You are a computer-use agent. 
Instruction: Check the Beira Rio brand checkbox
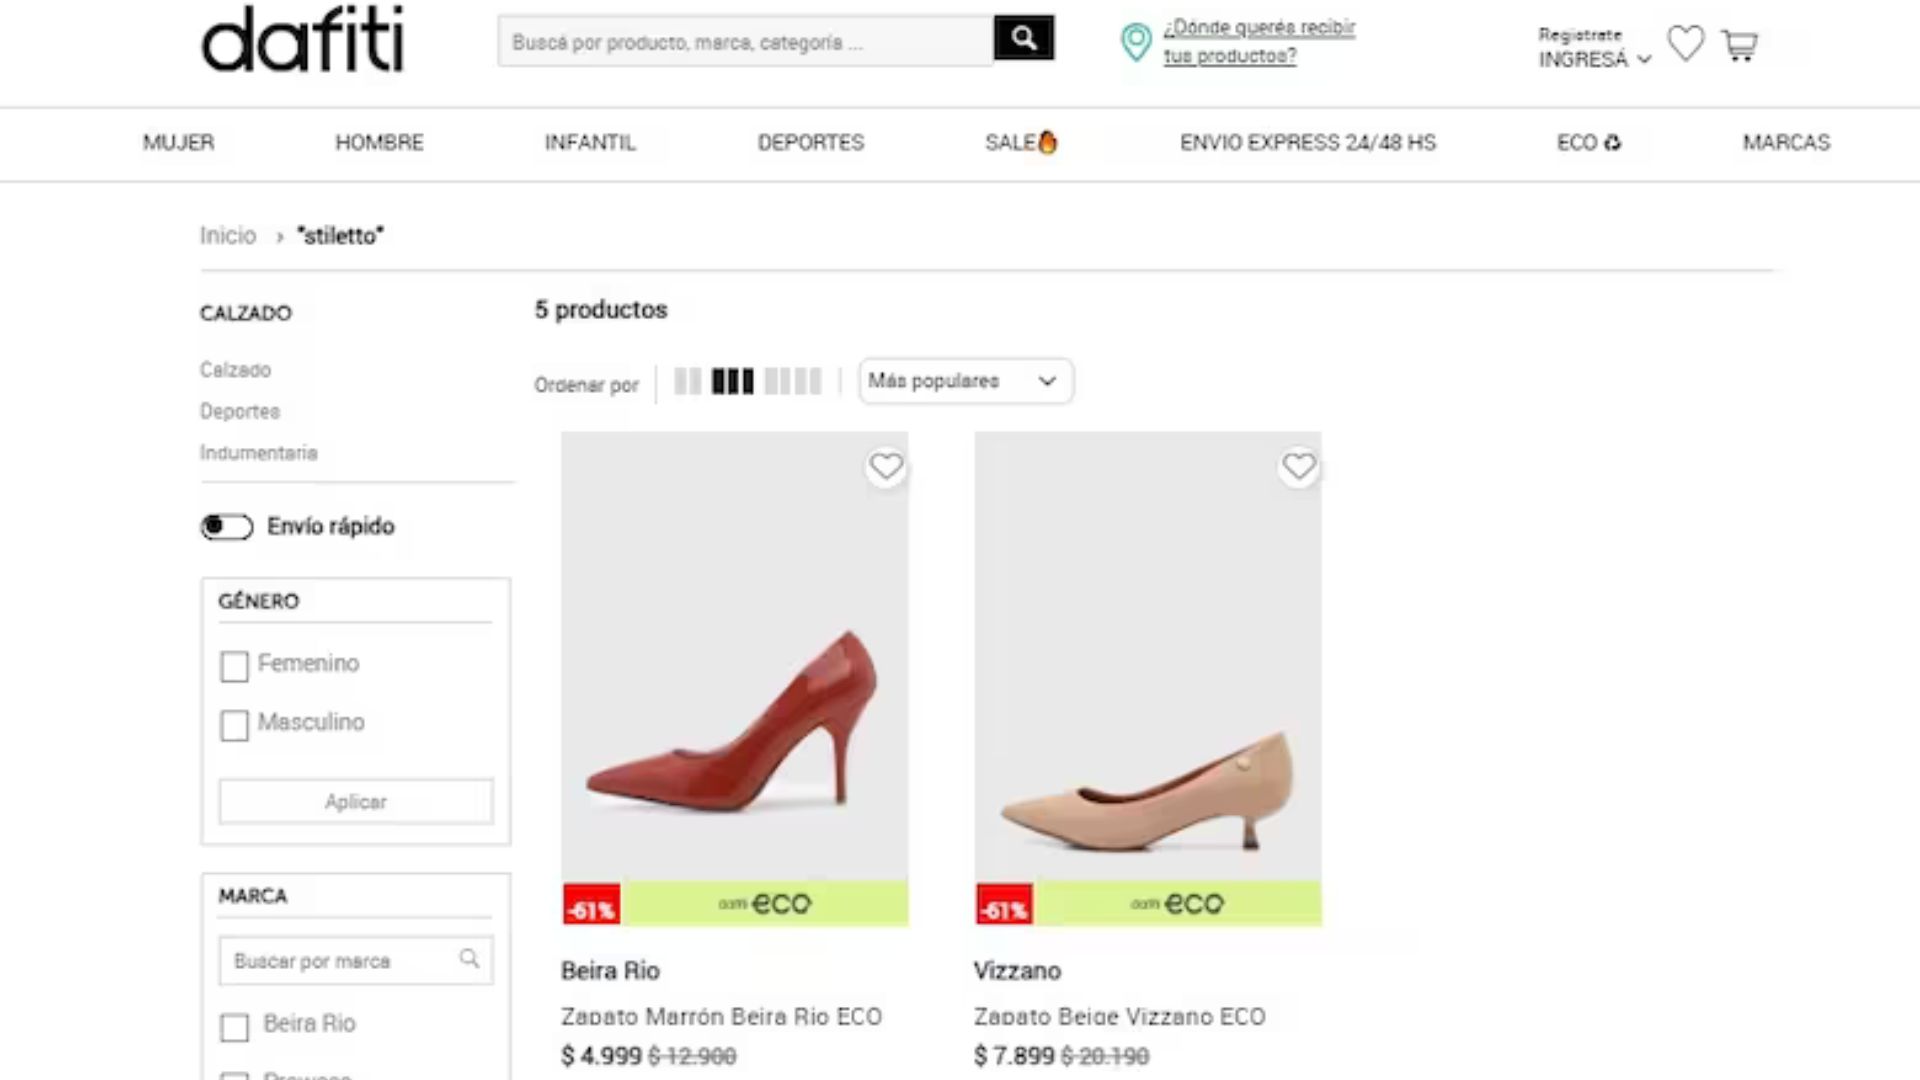click(234, 1027)
